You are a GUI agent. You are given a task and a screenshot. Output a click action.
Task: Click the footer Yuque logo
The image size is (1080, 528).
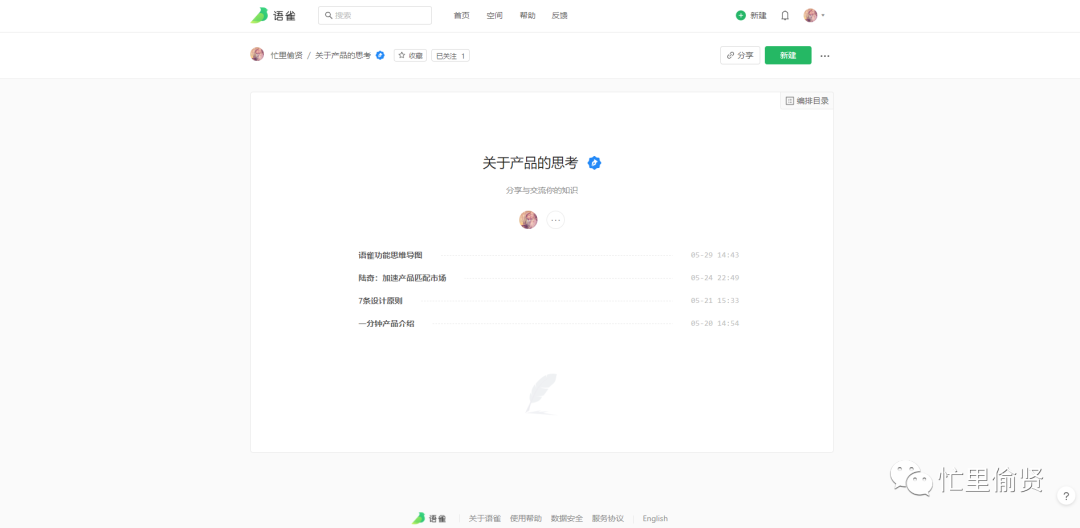click(429, 518)
